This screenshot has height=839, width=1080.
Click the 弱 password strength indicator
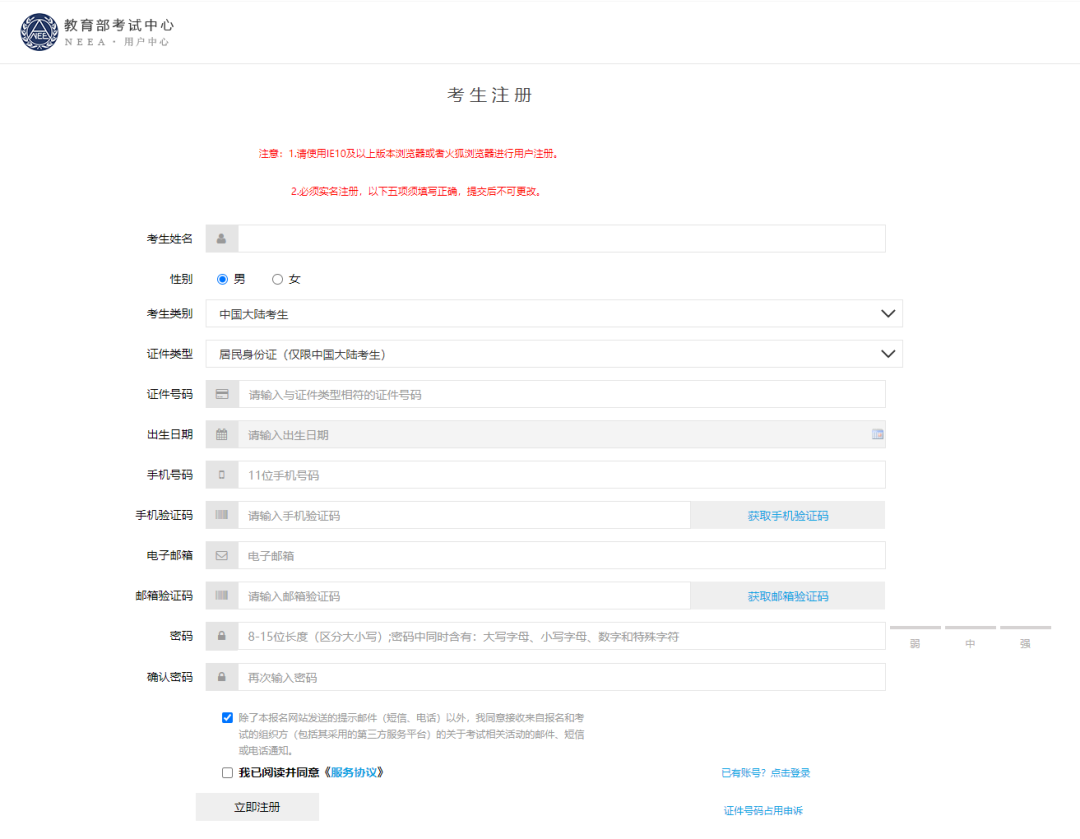915,644
